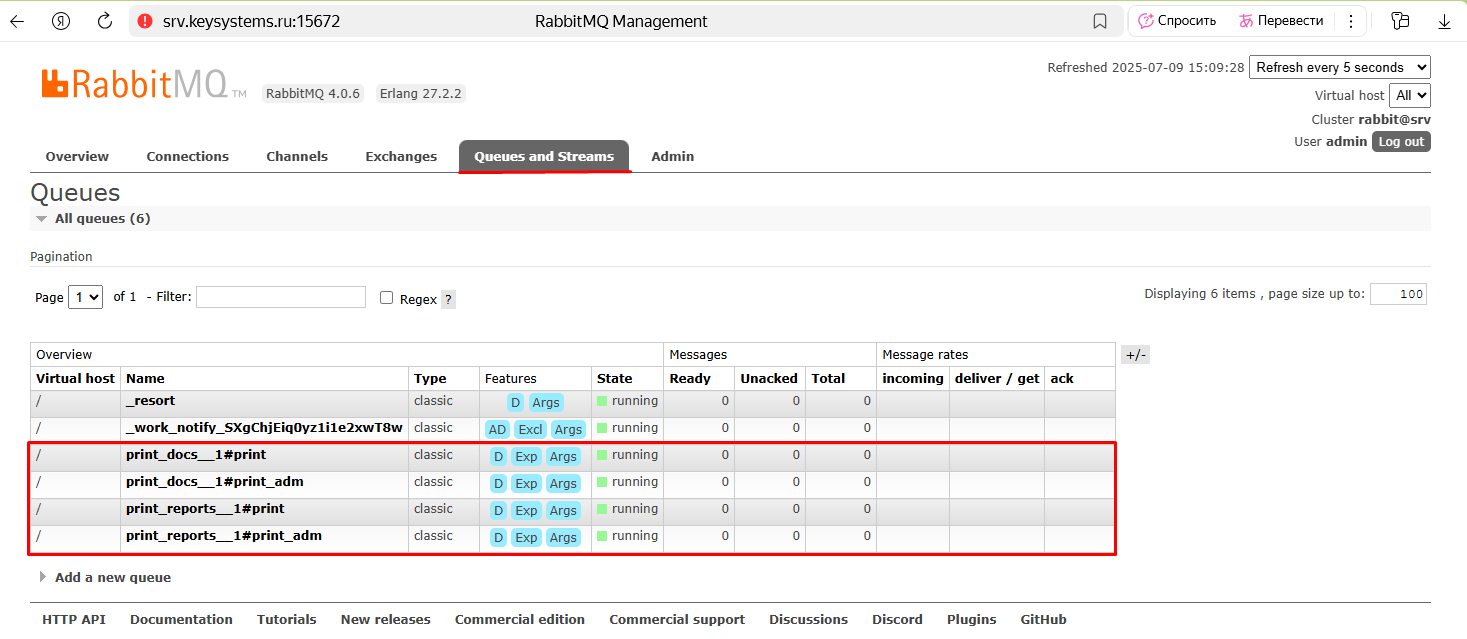Switch to Connections tab
Viewport: 1467px width, 639px height.
pyautogui.click(x=187, y=156)
